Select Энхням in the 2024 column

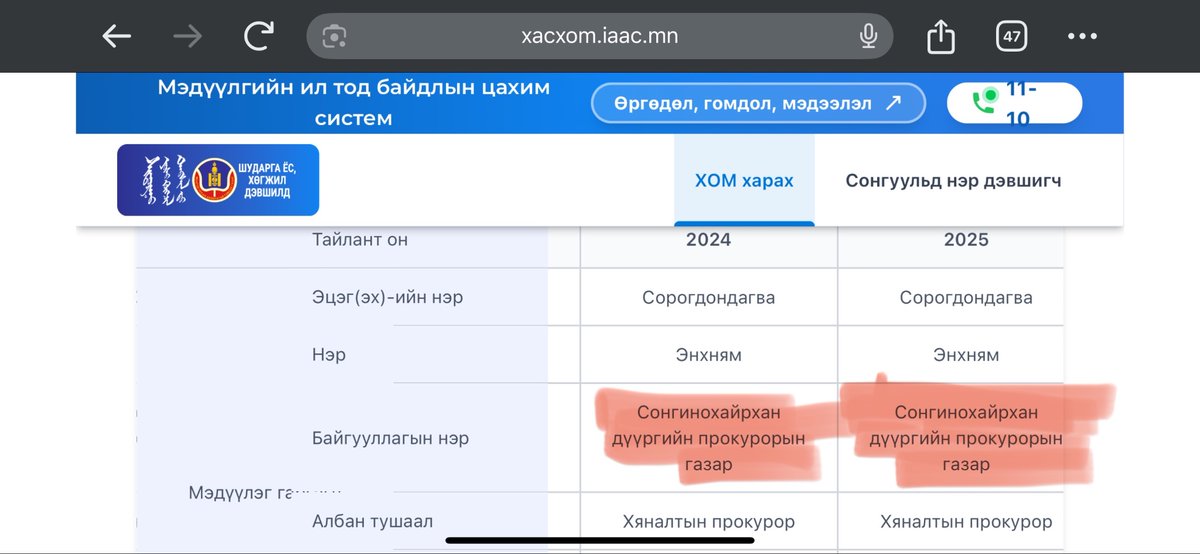pos(708,355)
